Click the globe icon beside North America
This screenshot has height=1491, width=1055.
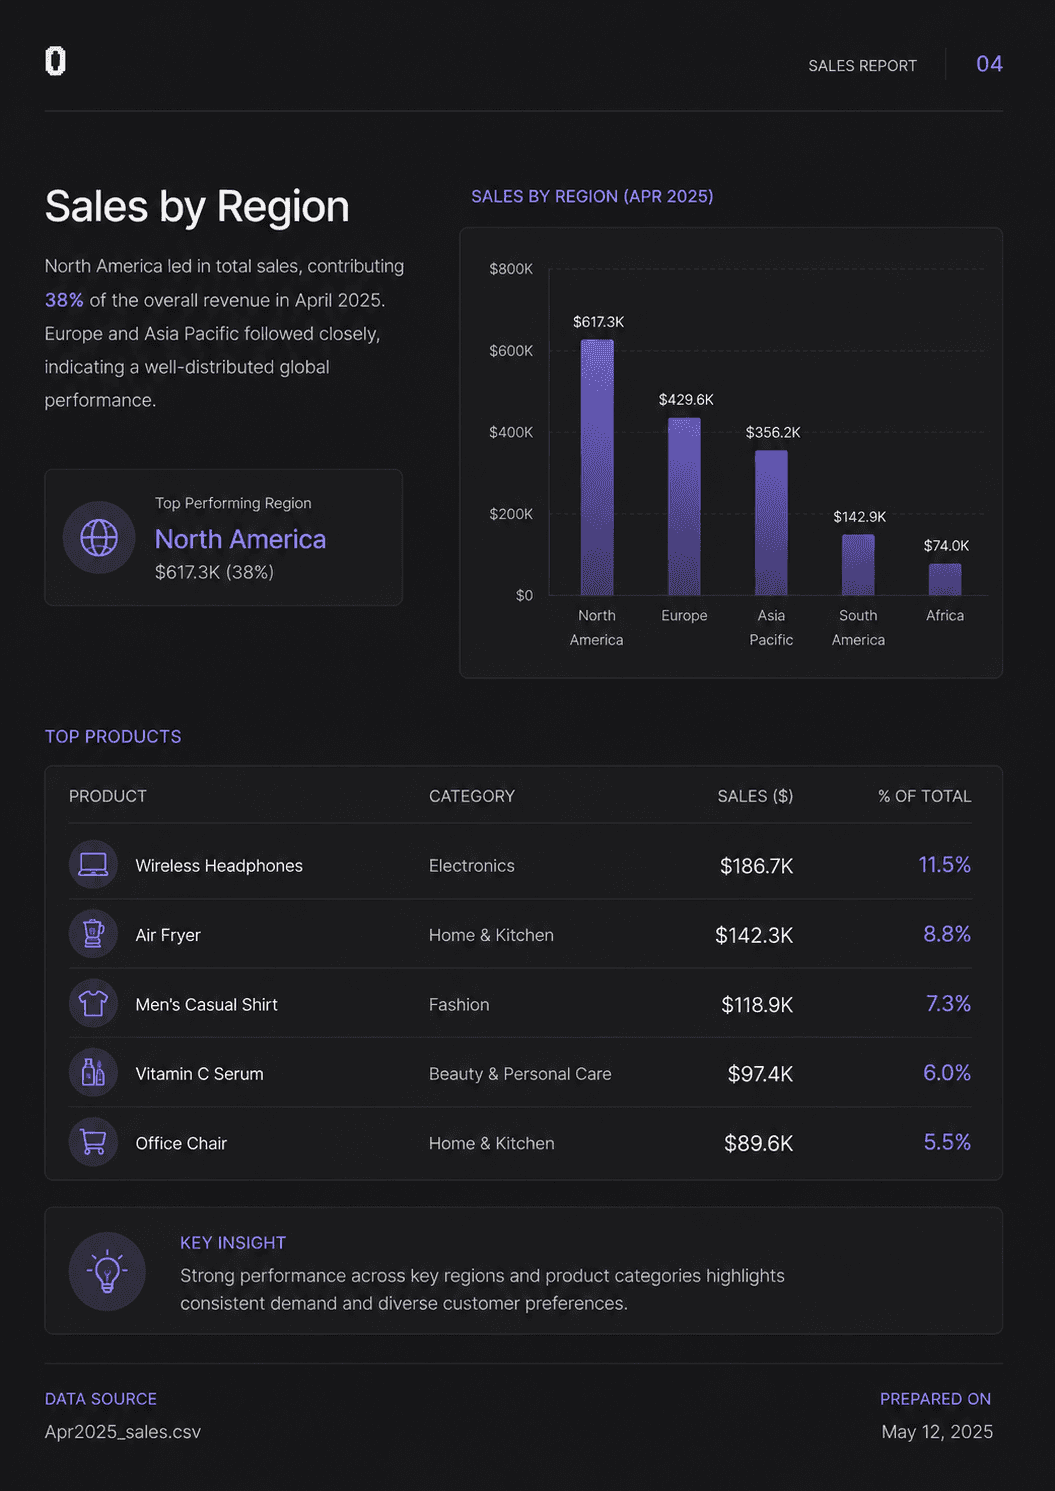[x=99, y=537]
